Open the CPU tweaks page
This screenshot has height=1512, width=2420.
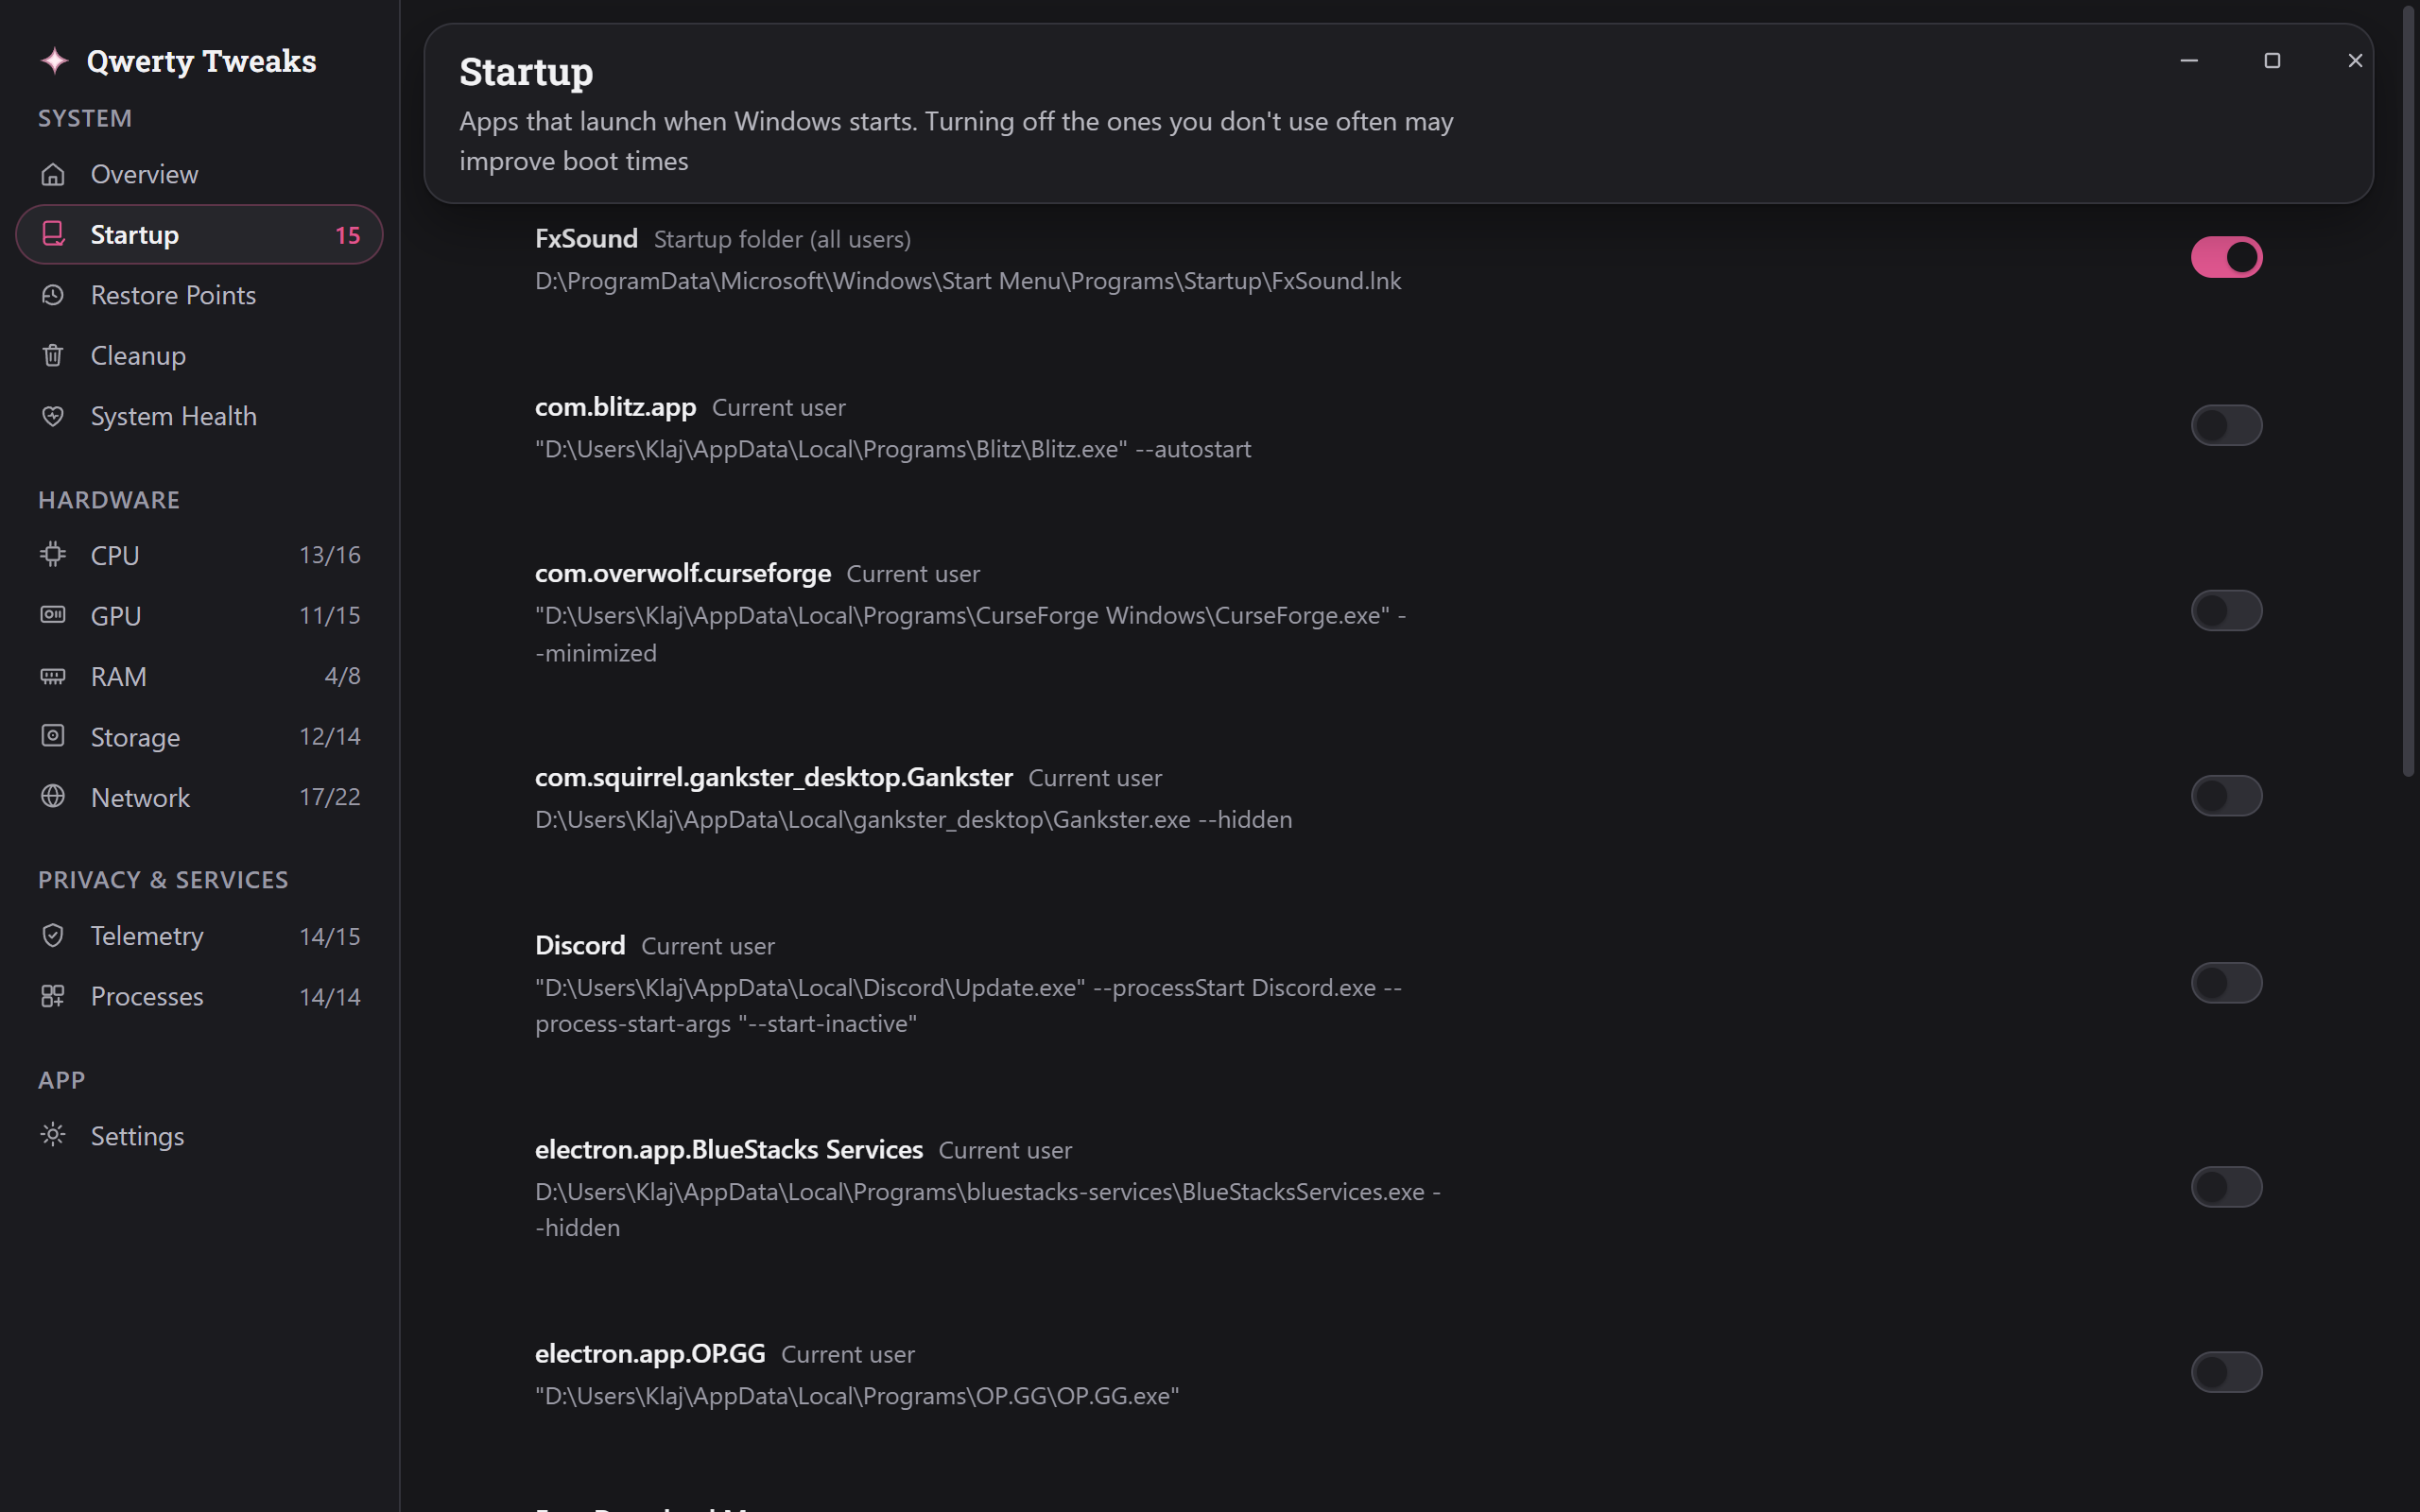click(199, 555)
